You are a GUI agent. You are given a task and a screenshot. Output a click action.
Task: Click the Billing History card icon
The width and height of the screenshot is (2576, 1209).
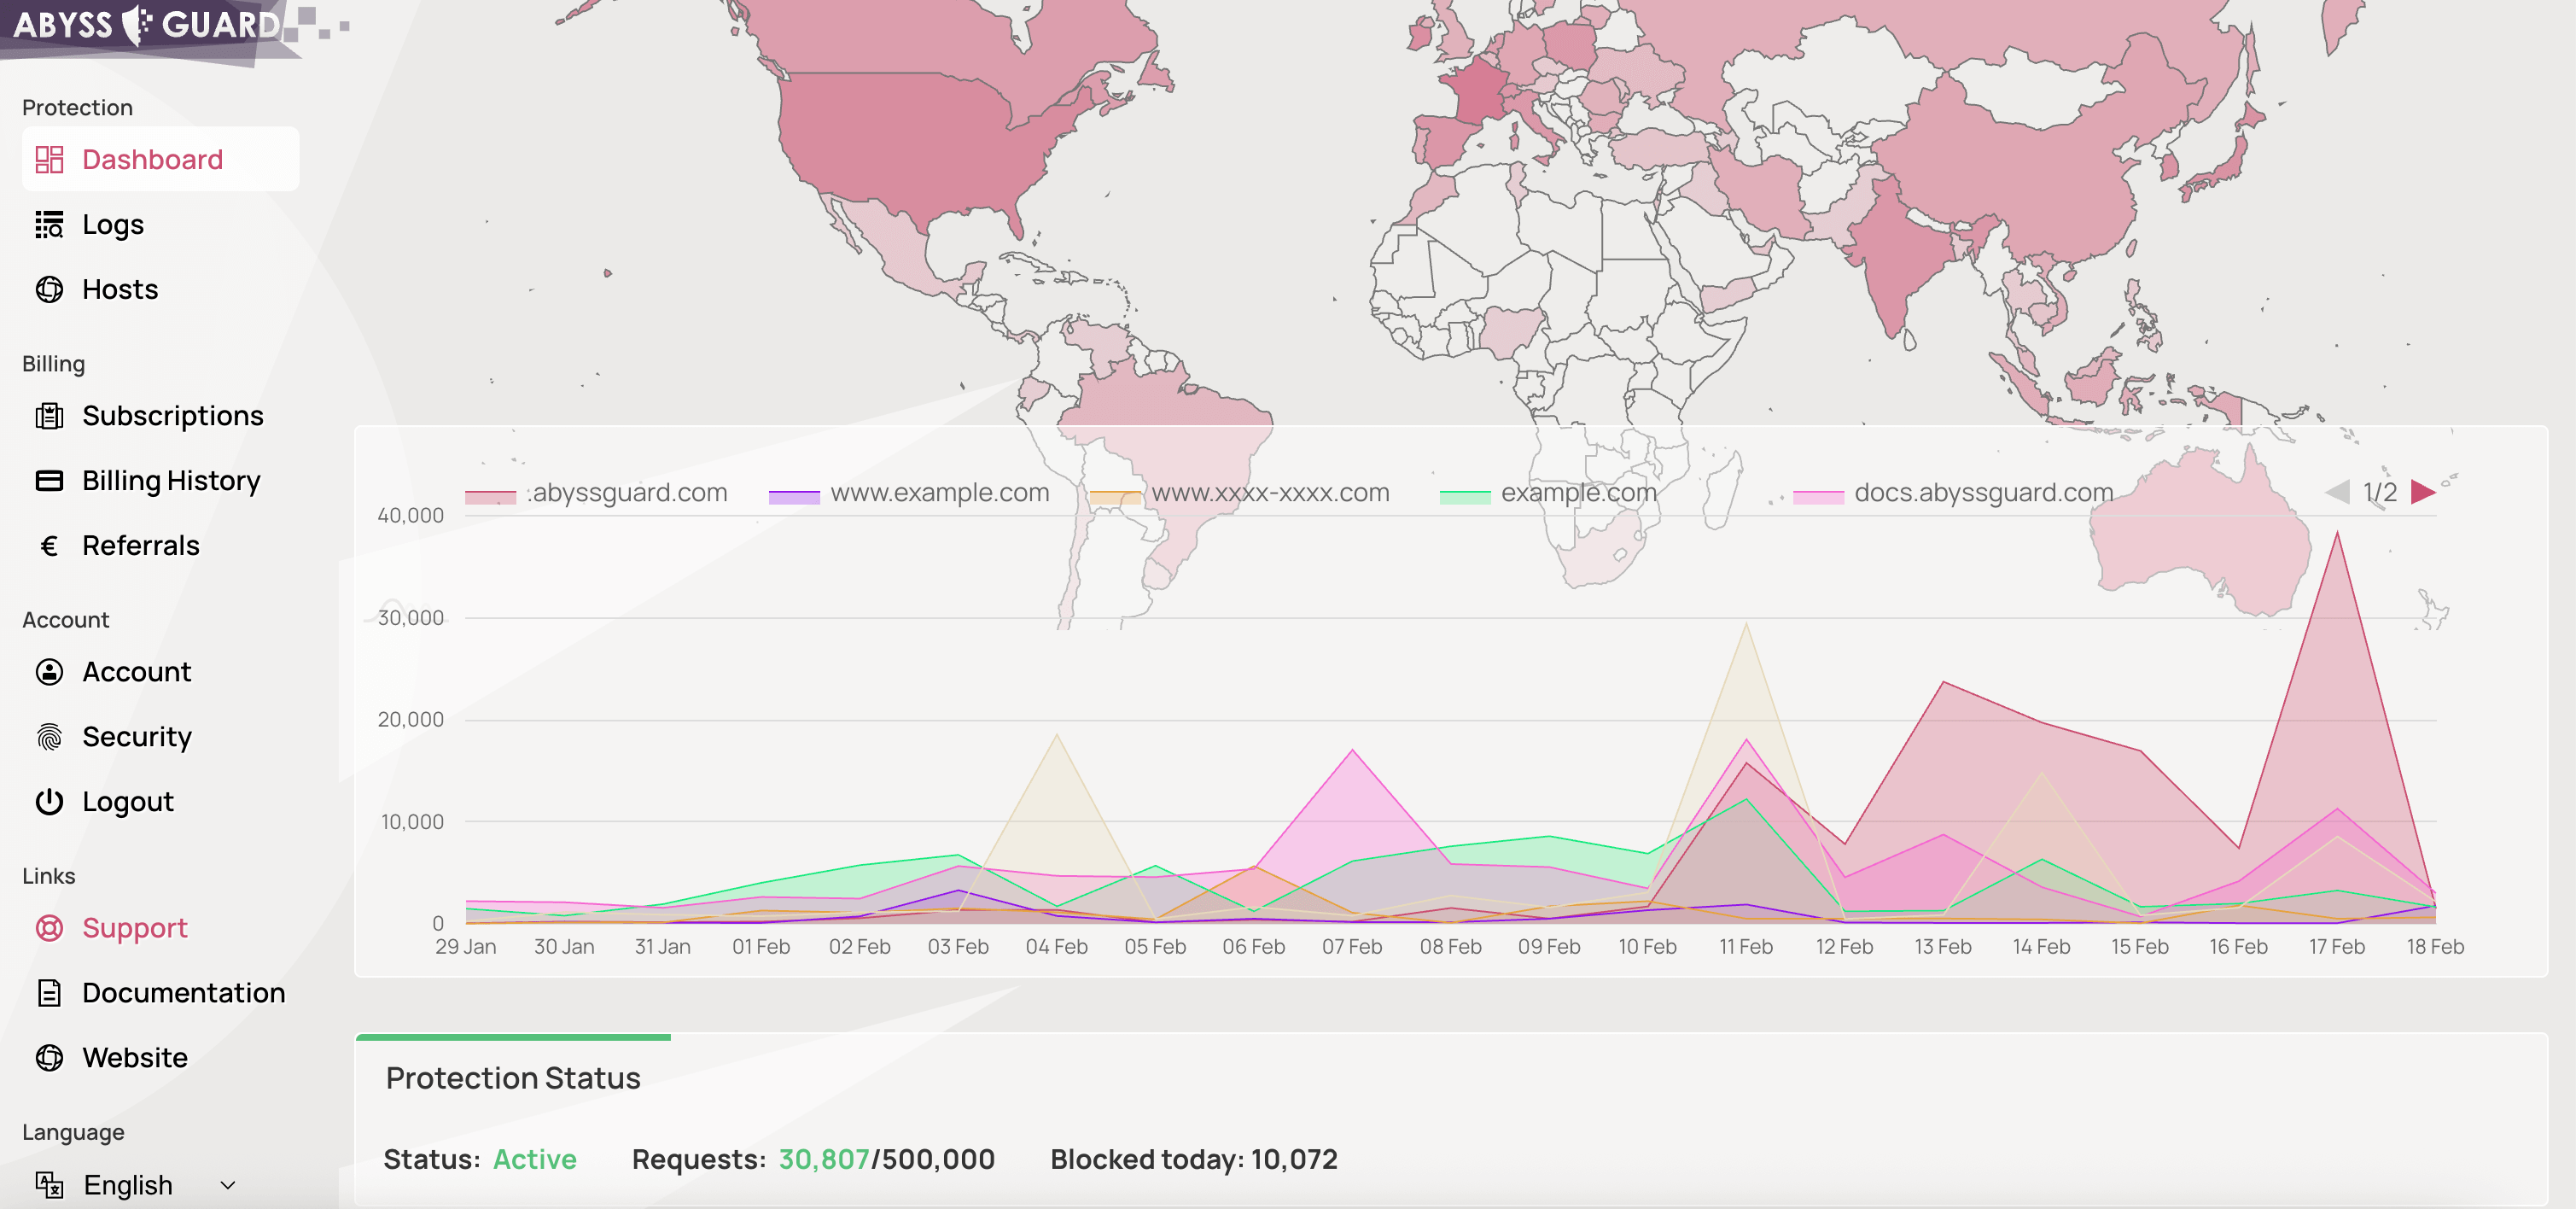(49, 481)
